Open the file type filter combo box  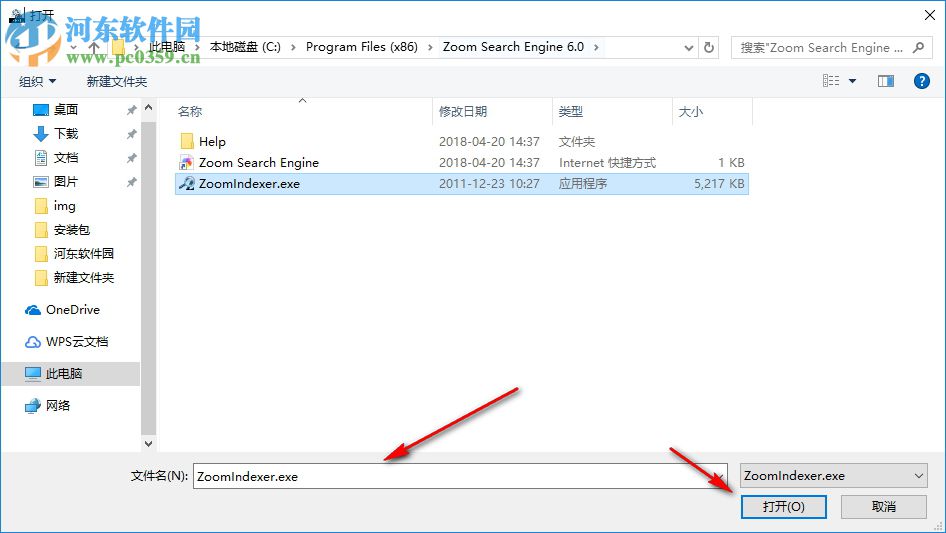pos(834,476)
